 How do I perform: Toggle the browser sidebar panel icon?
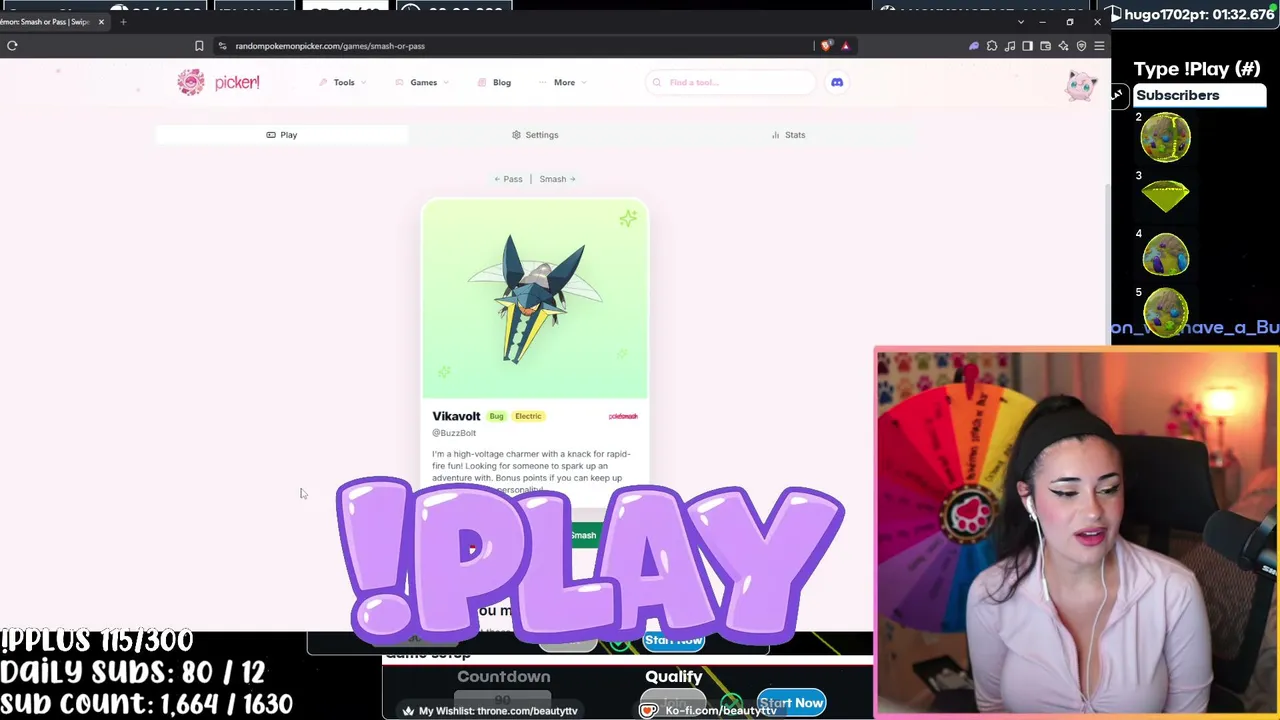pos(1027,45)
